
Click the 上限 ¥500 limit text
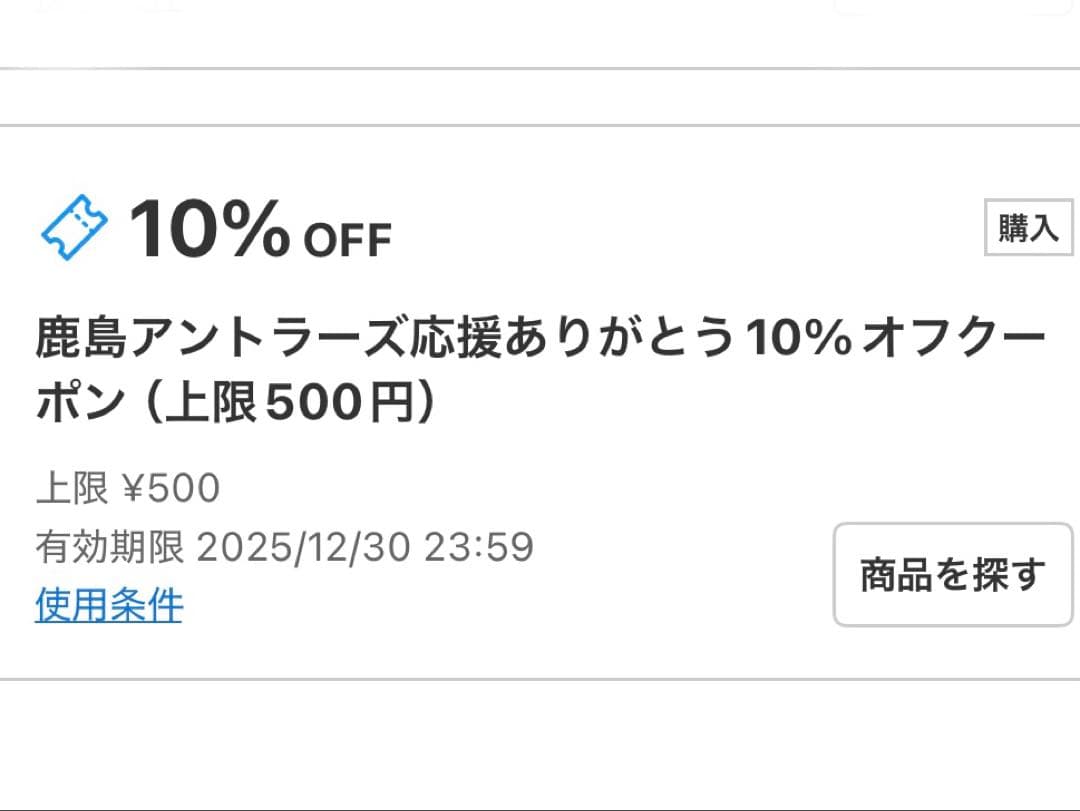tap(127, 489)
